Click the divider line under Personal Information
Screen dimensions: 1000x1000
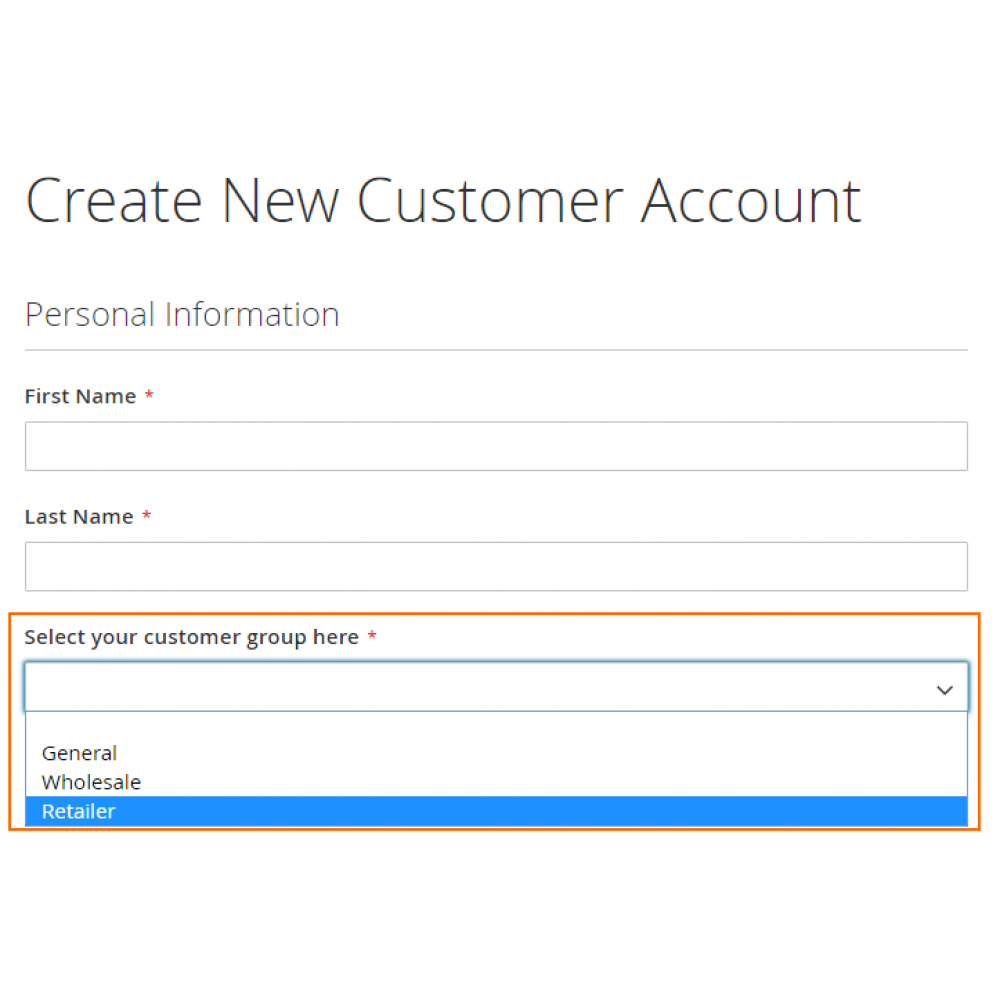click(496, 350)
